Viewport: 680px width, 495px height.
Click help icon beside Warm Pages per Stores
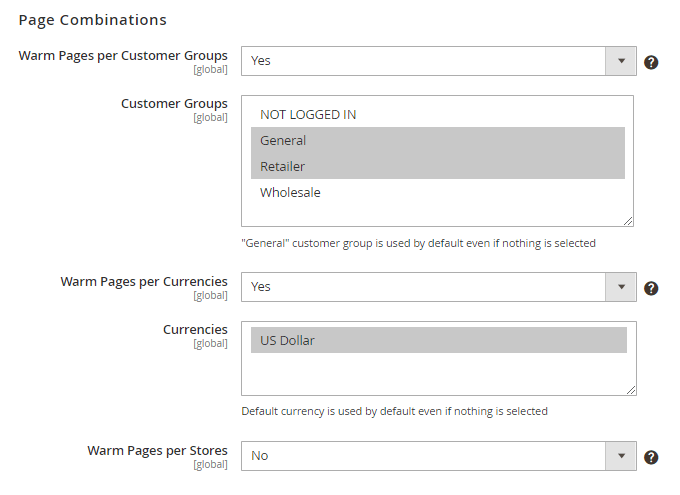coord(651,457)
